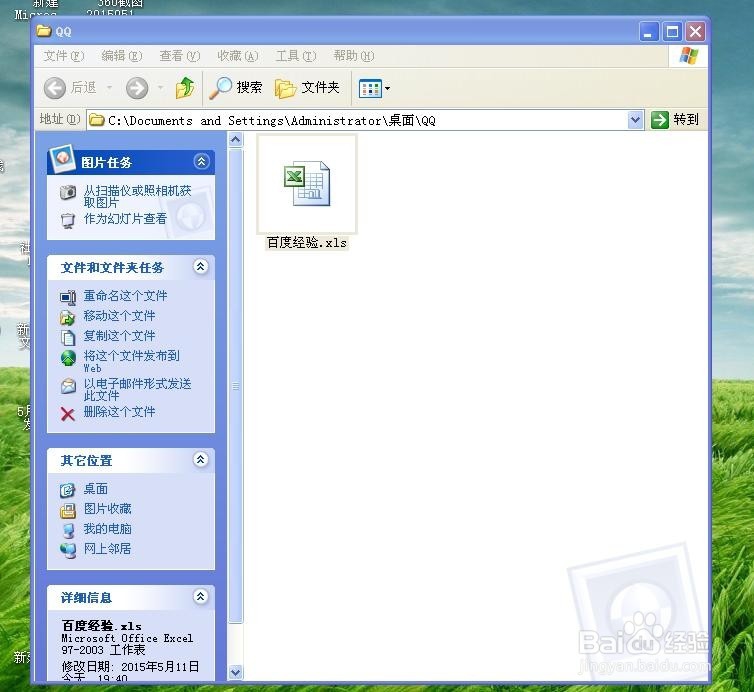Open the Back button history dropdown arrow

110,88
